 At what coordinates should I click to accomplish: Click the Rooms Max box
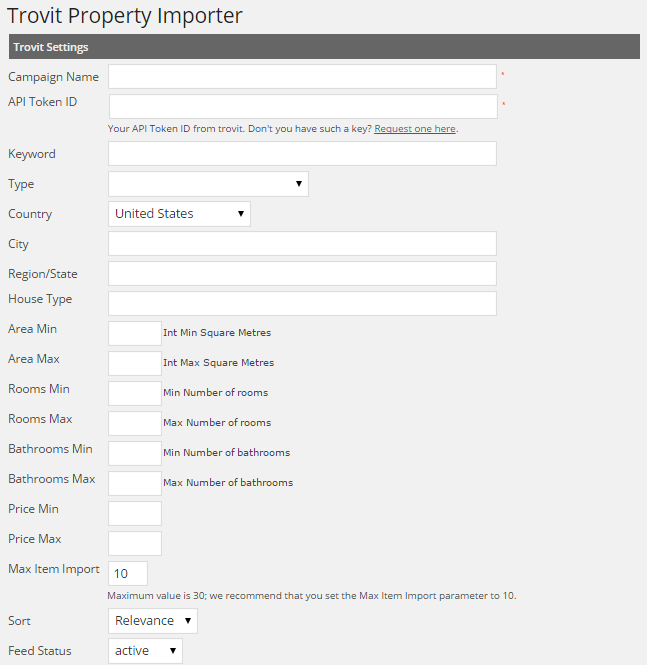pyautogui.click(x=135, y=424)
